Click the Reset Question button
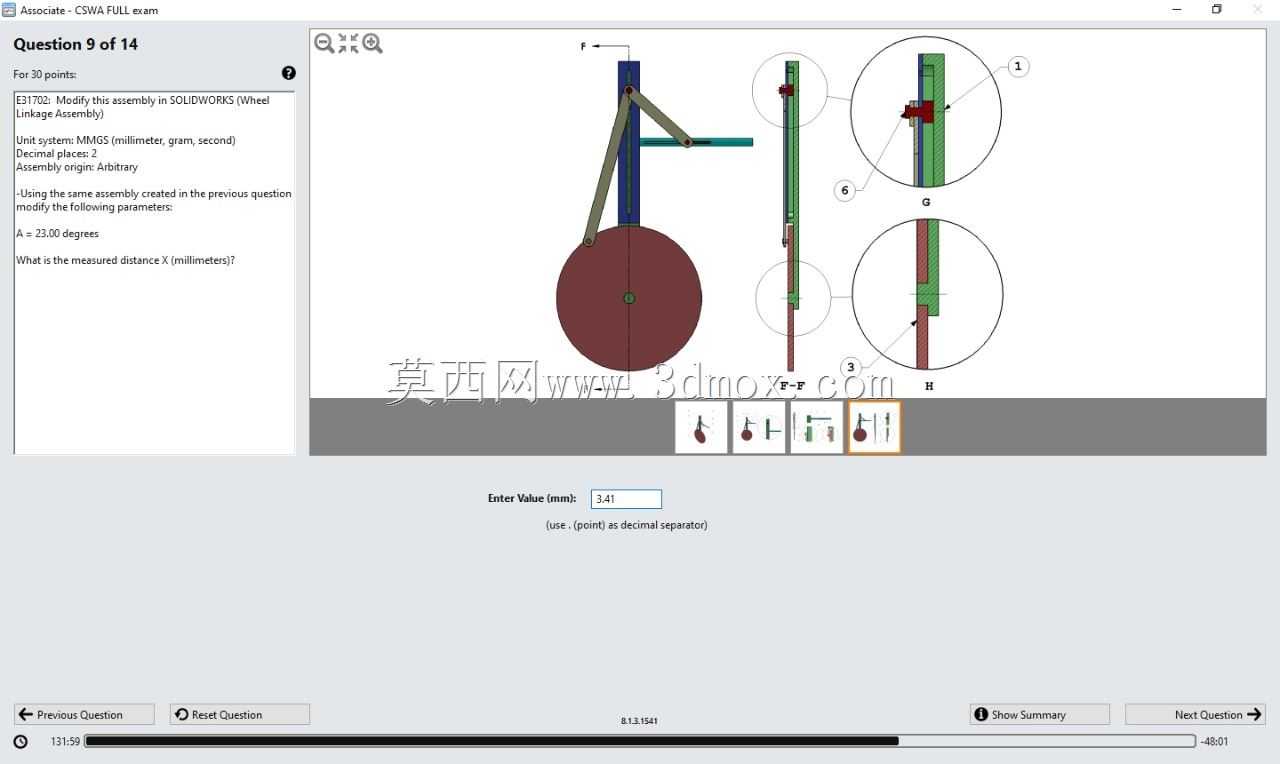 tap(240, 714)
